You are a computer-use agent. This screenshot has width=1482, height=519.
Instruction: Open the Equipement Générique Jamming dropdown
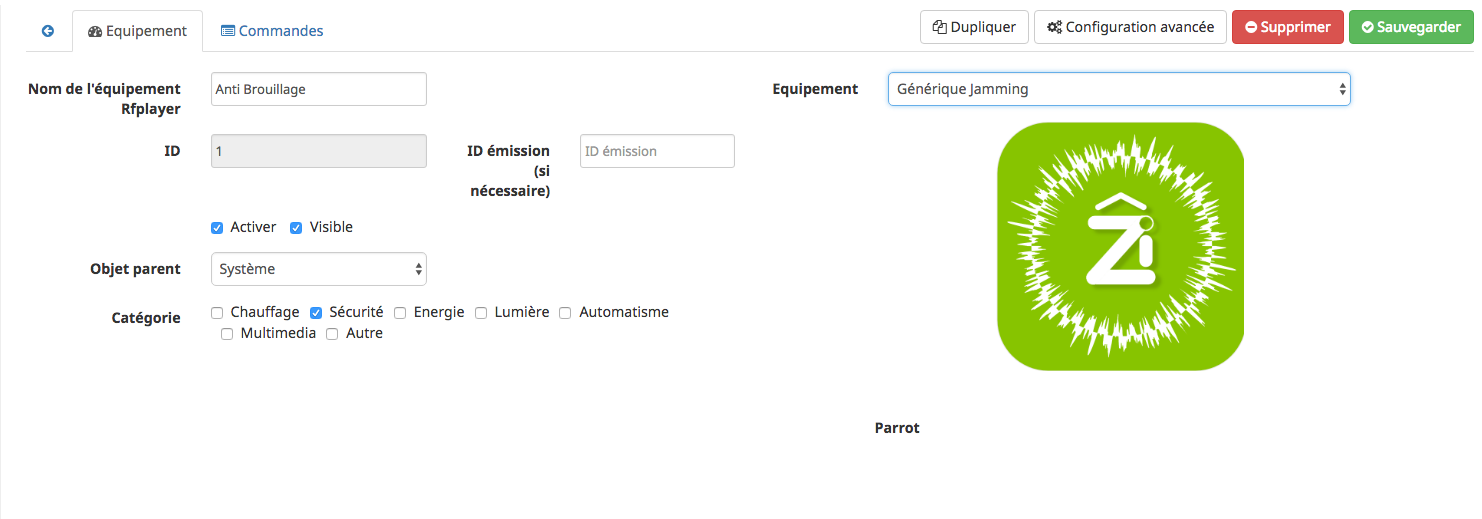coord(1119,89)
